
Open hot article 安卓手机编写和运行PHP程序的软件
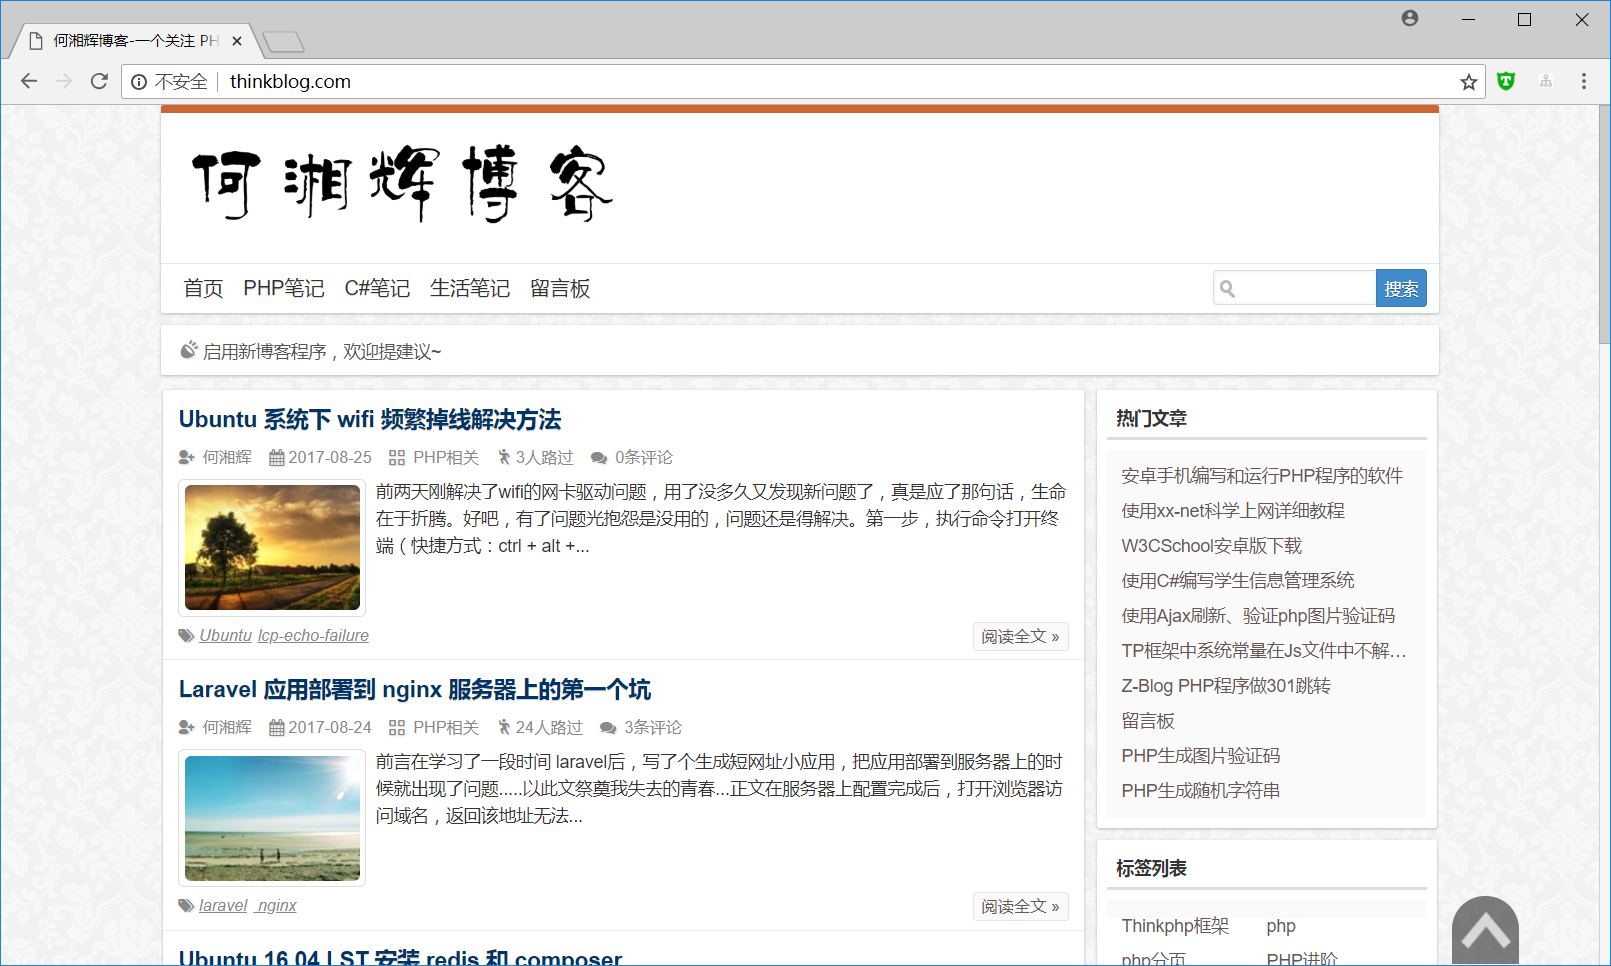1262,475
